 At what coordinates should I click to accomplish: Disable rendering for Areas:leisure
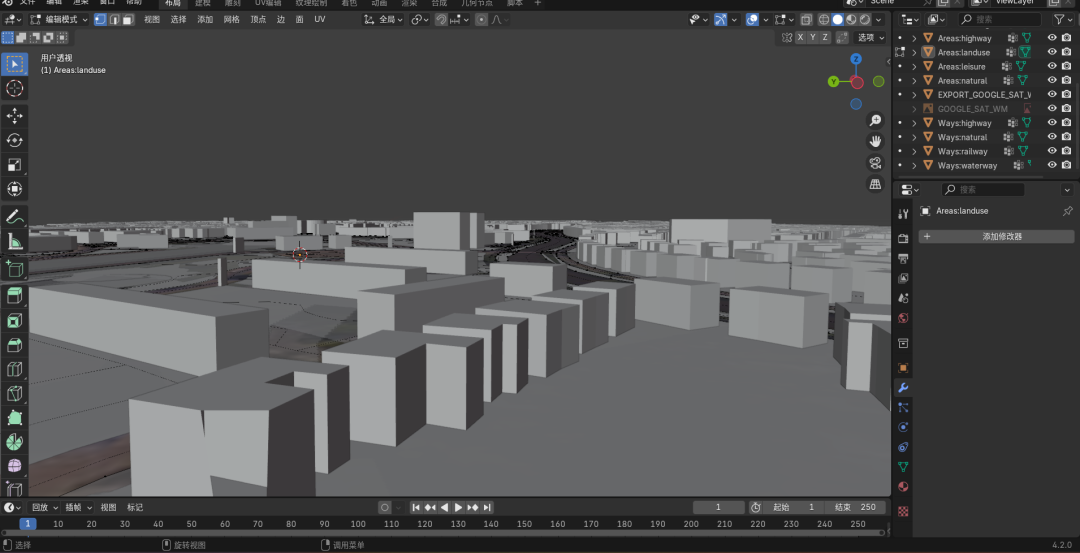tap(1066, 66)
